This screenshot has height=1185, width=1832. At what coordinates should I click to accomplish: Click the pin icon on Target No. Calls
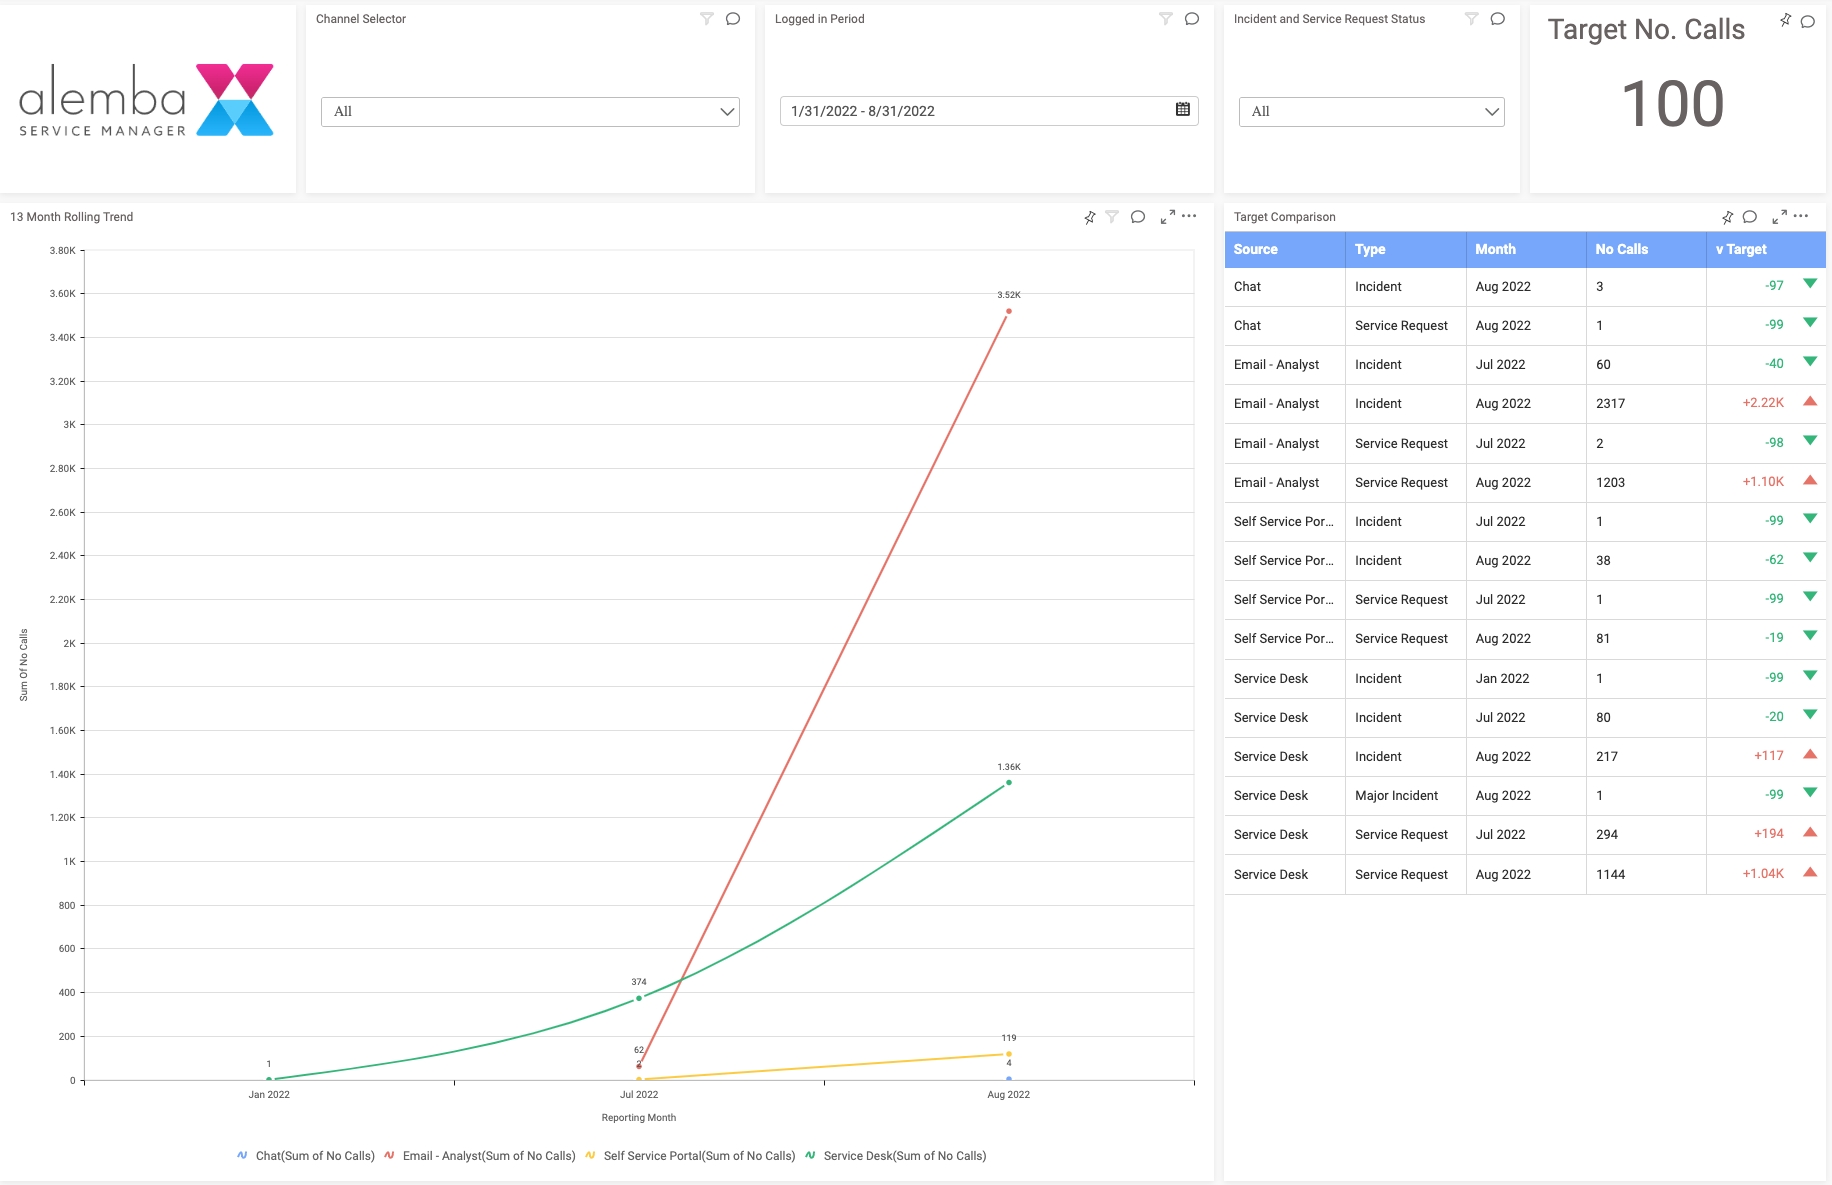tap(1785, 20)
